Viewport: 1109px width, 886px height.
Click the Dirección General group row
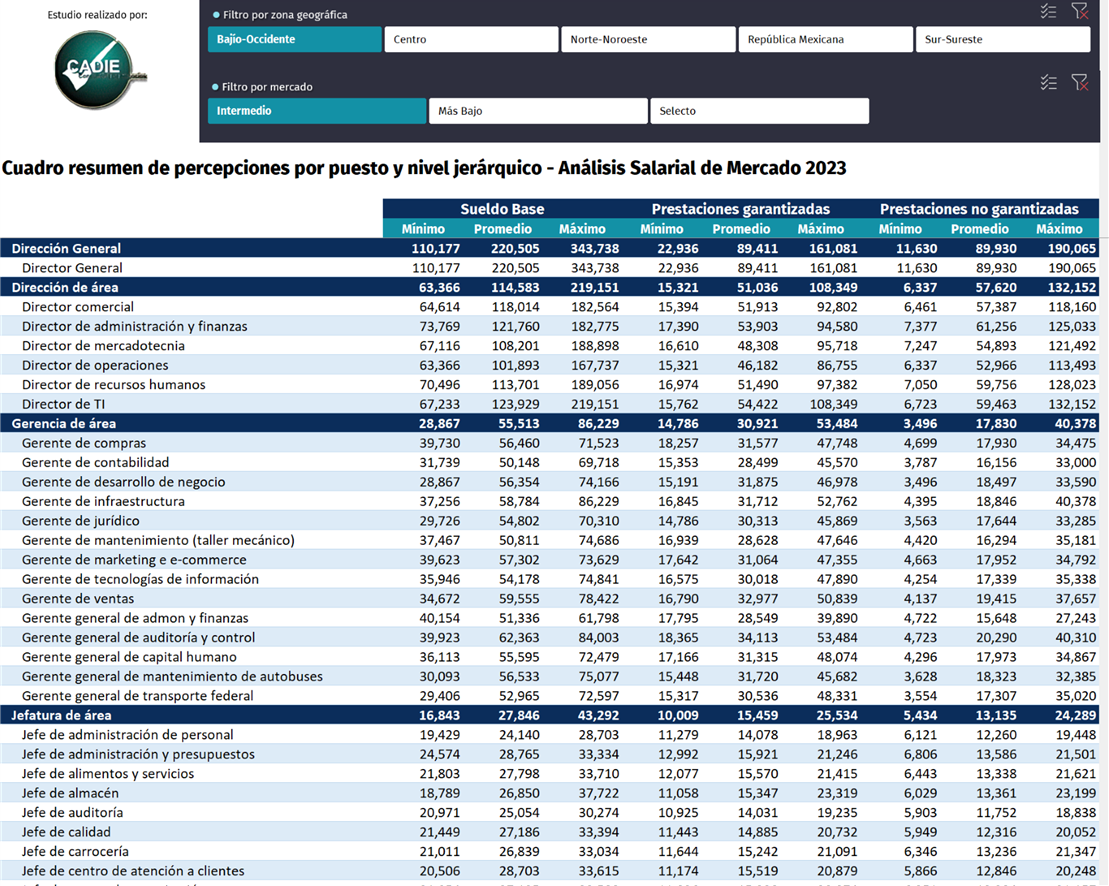(66, 248)
